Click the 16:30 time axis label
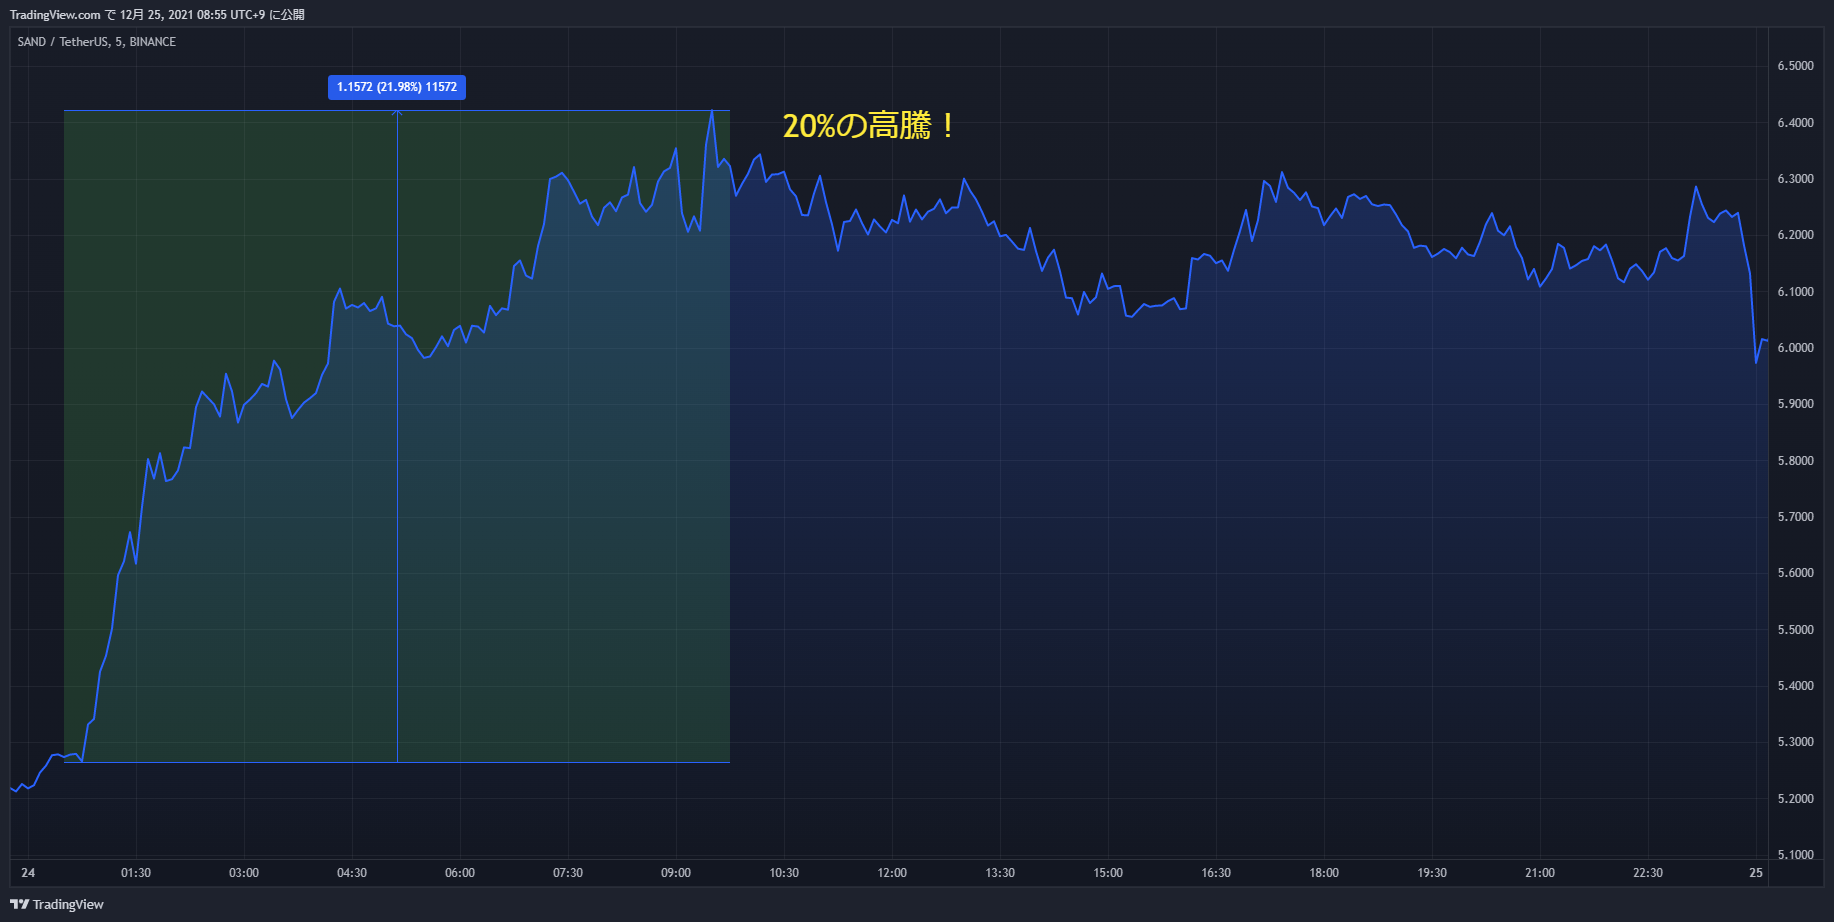The width and height of the screenshot is (1834, 922). [1216, 873]
